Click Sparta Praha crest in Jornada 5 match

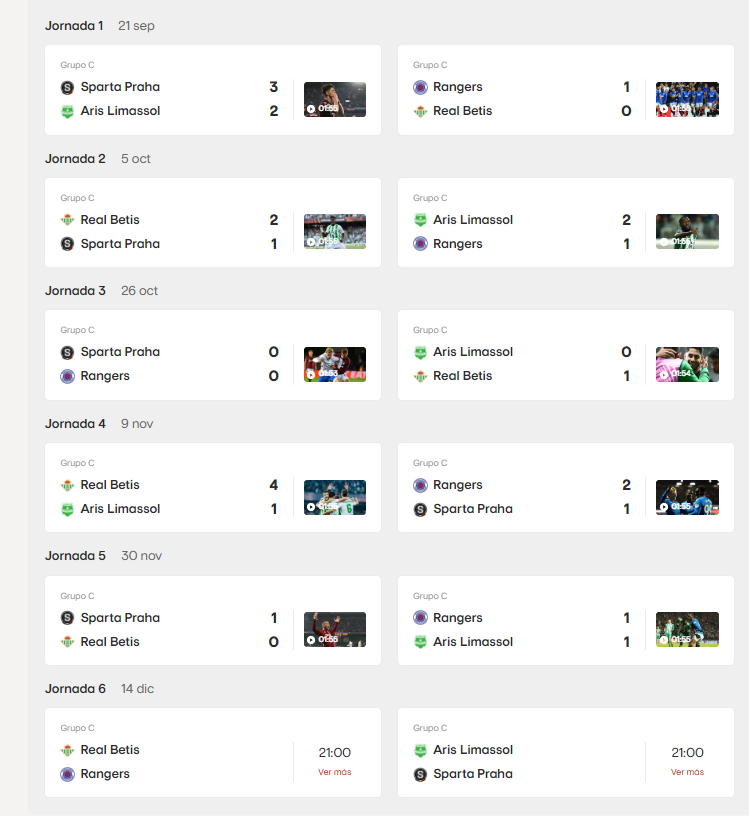[67, 618]
